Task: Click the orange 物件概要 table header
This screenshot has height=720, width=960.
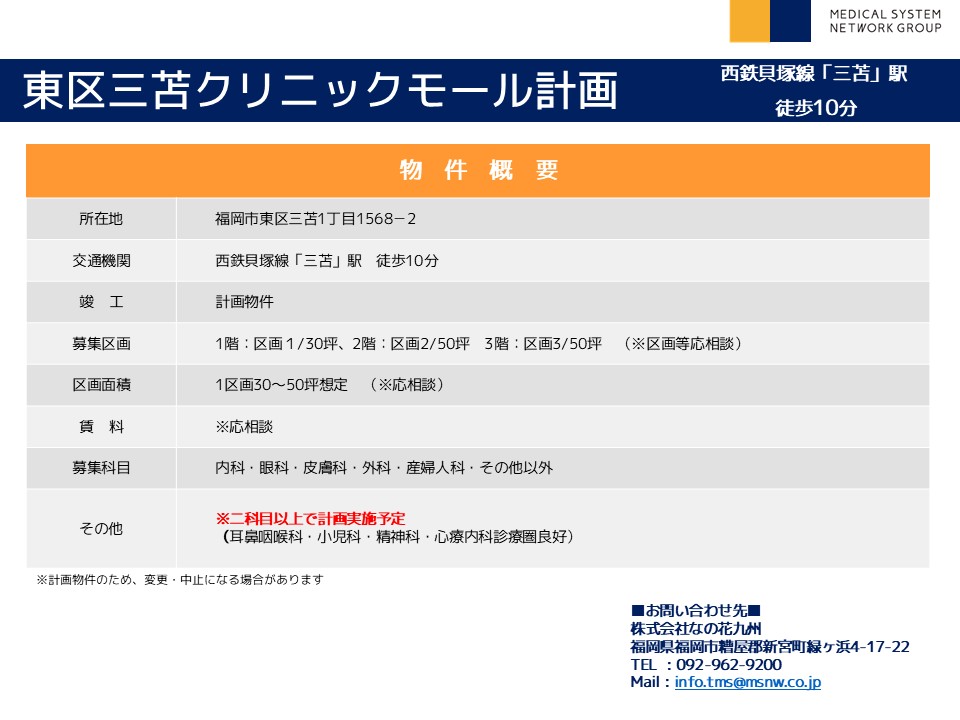Action: [x=478, y=170]
